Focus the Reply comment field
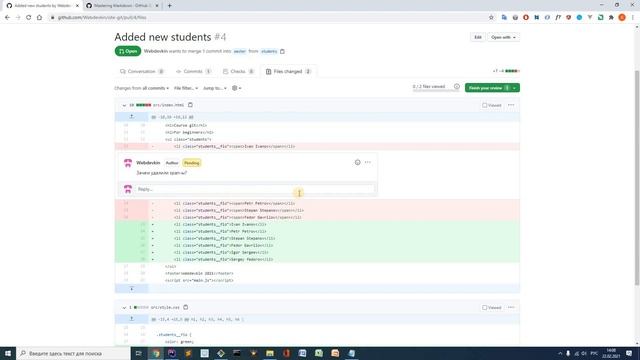Image resolution: width=640 pixels, height=360 pixels. click(x=254, y=189)
